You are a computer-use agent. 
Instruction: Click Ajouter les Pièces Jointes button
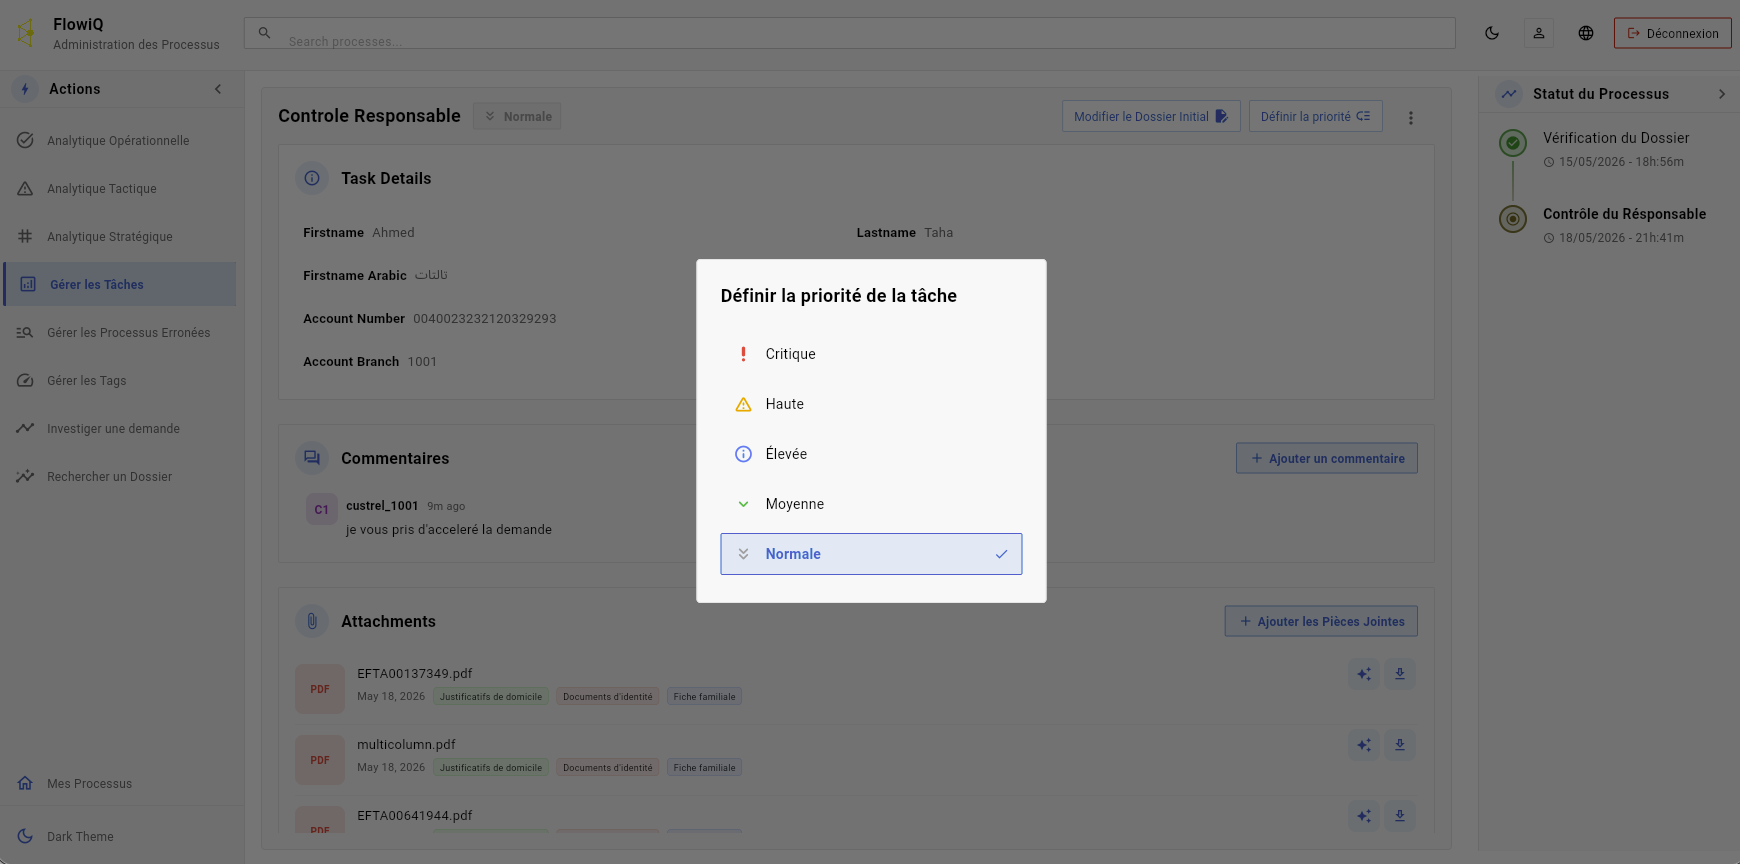[x=1321, y=622]
